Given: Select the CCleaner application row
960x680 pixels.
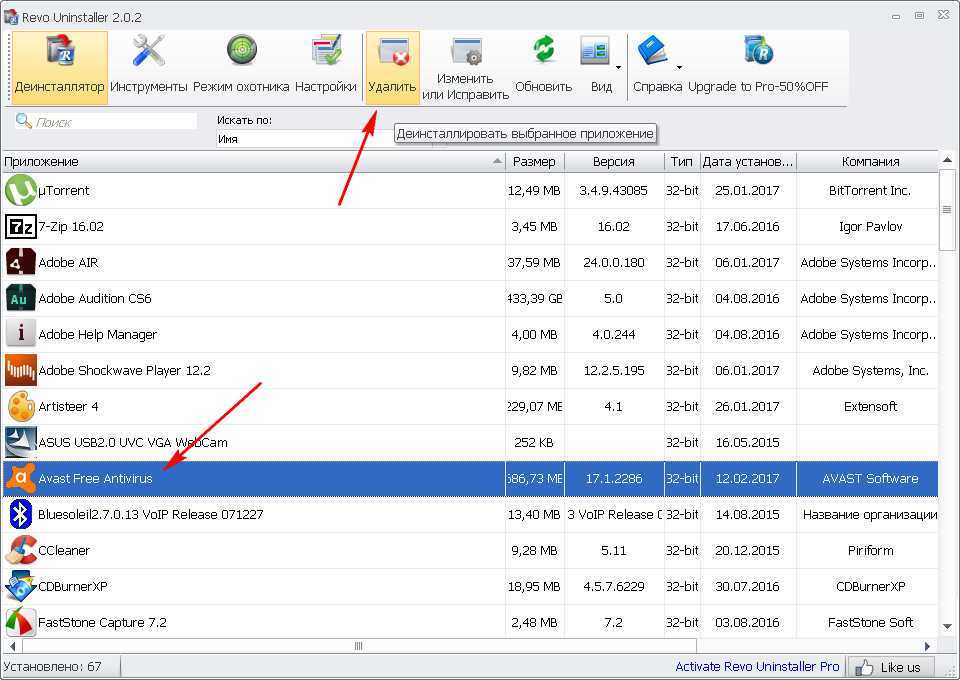Looking at the screenshot, I should 64,550.
